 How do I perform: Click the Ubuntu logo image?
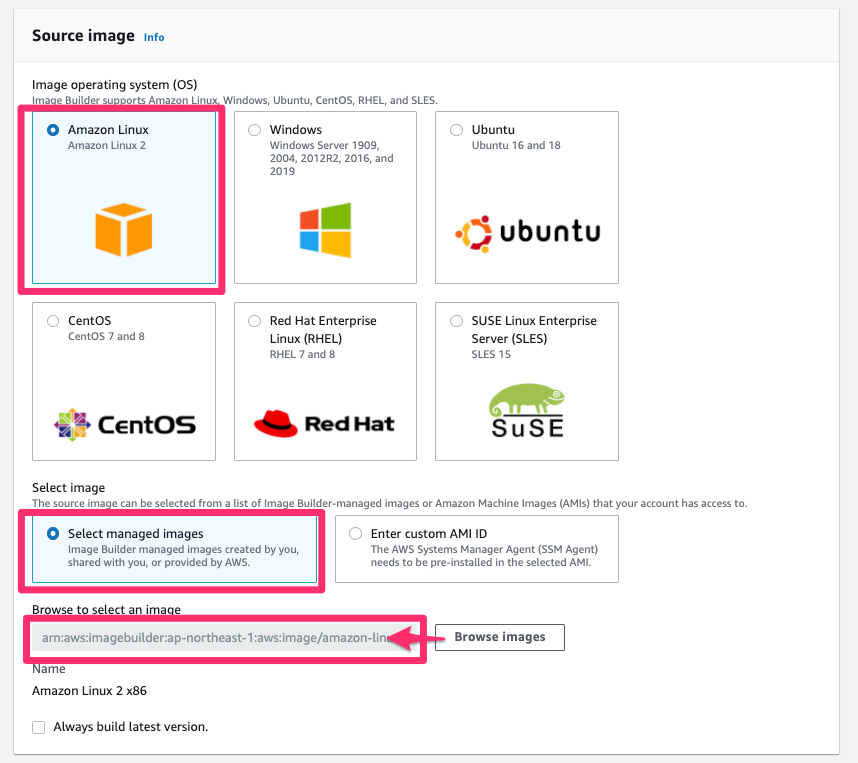tap(527, 234)
